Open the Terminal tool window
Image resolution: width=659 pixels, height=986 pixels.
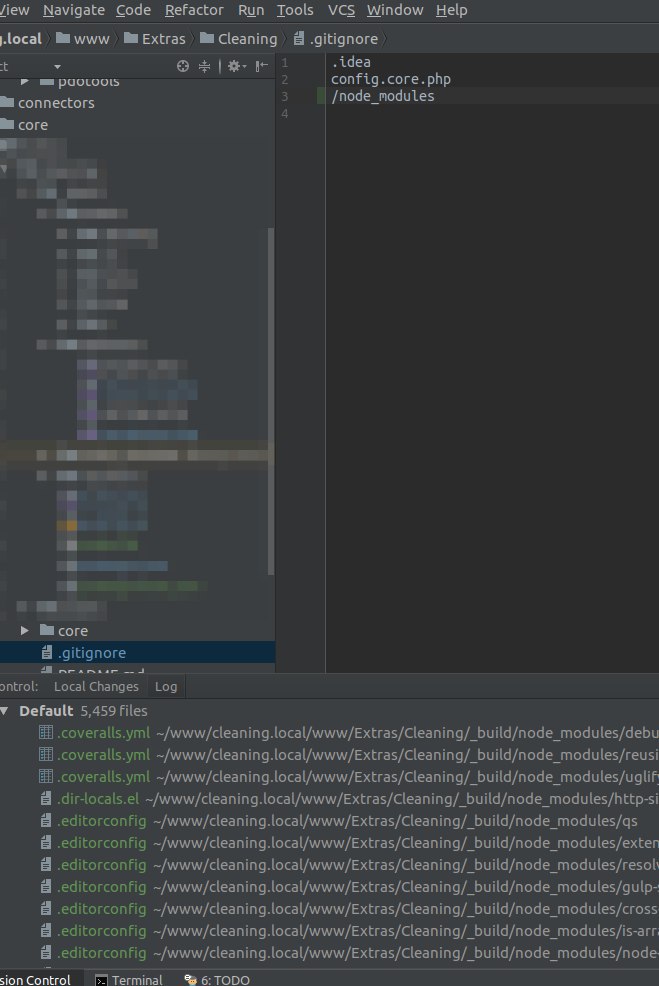tap(129, 980)
